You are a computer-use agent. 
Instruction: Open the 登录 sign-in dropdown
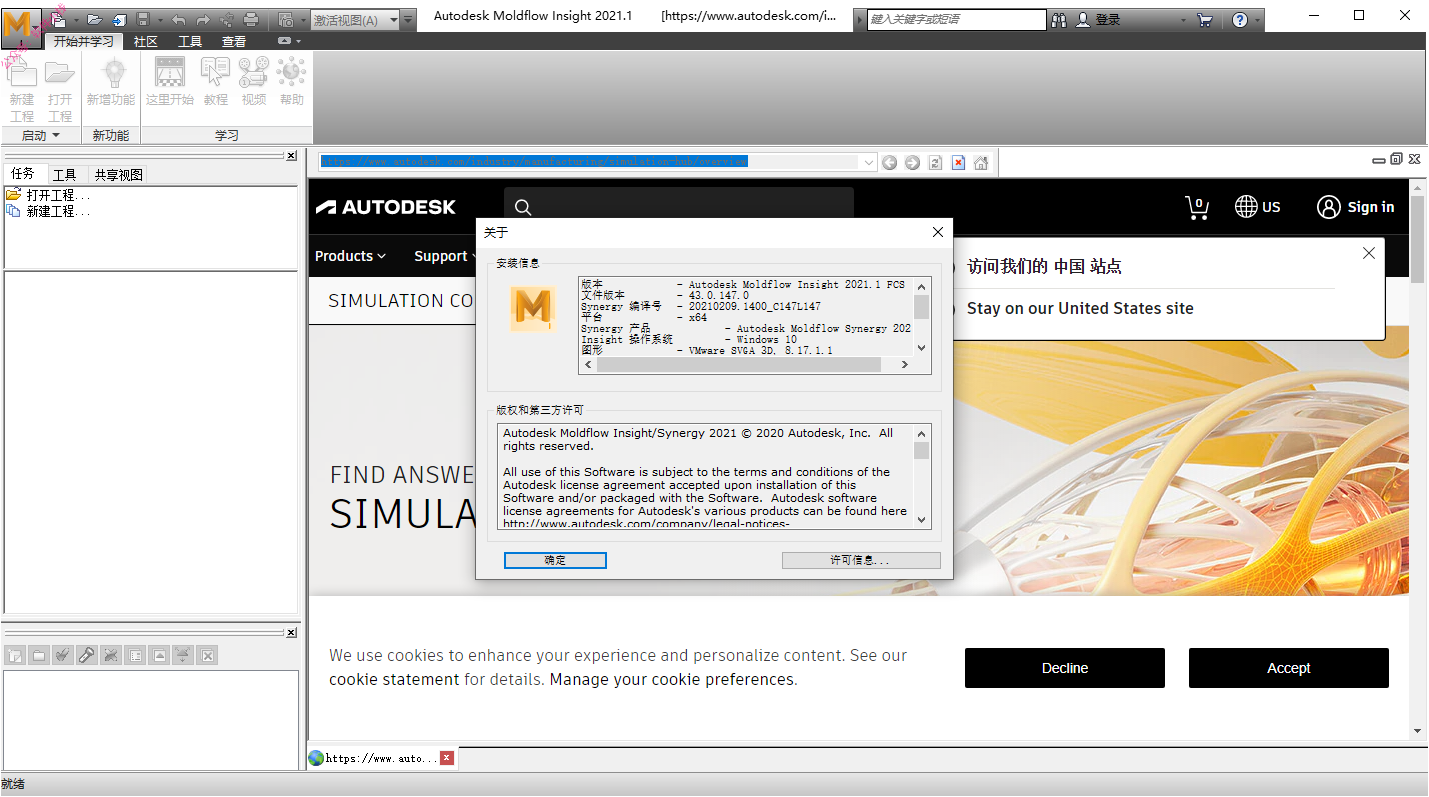coord(1184,20)
